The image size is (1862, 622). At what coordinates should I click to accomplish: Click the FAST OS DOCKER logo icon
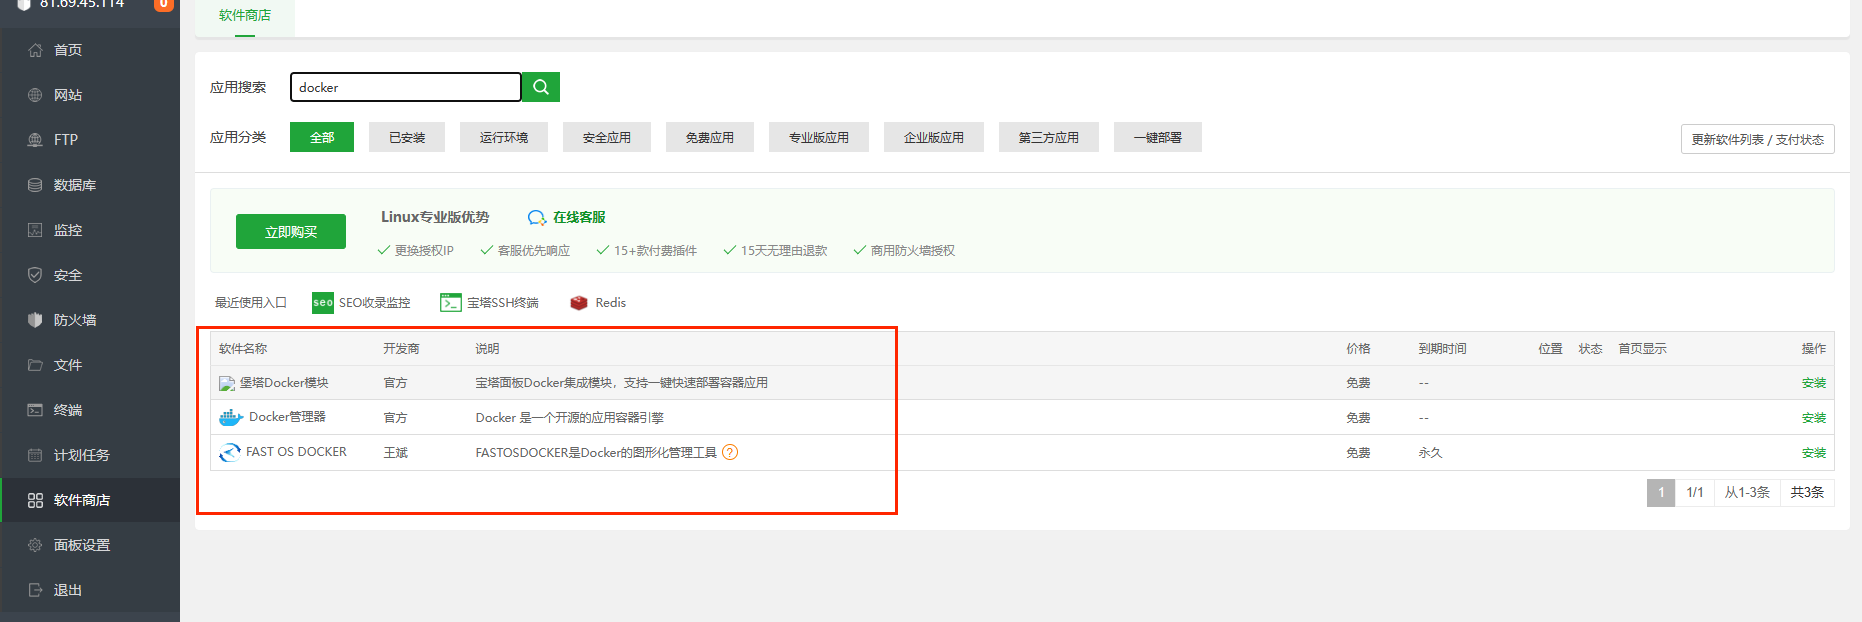click(x=230, y=453)
